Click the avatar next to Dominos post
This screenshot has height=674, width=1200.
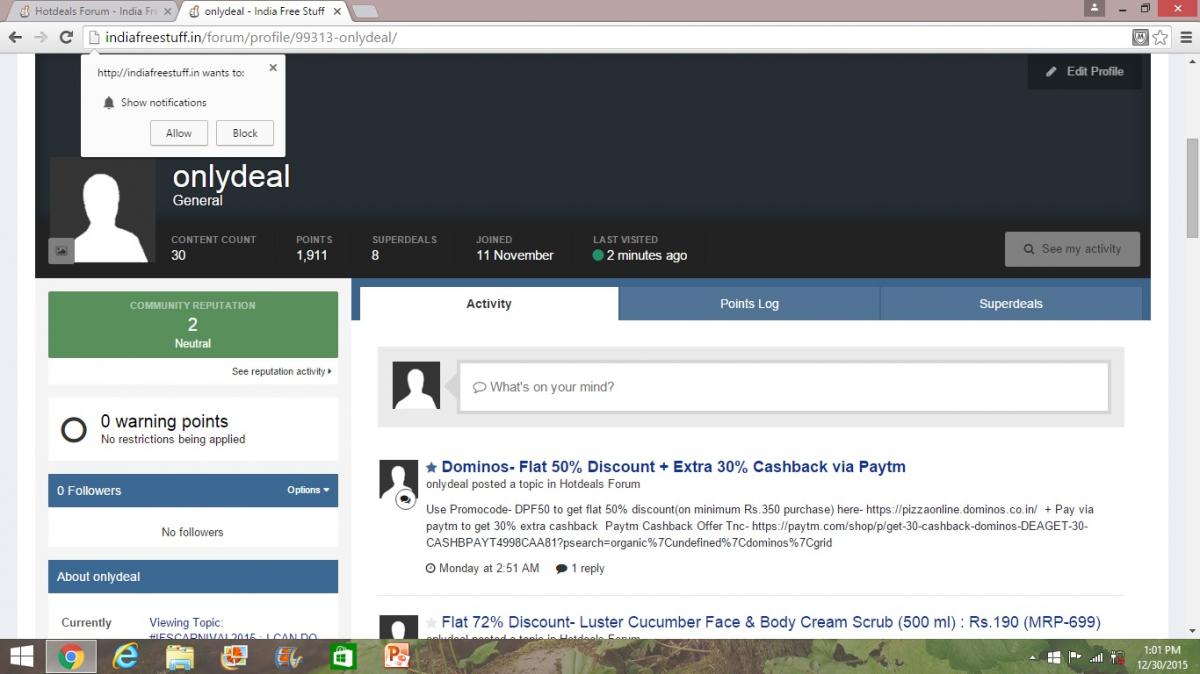[x=399, y=480]
